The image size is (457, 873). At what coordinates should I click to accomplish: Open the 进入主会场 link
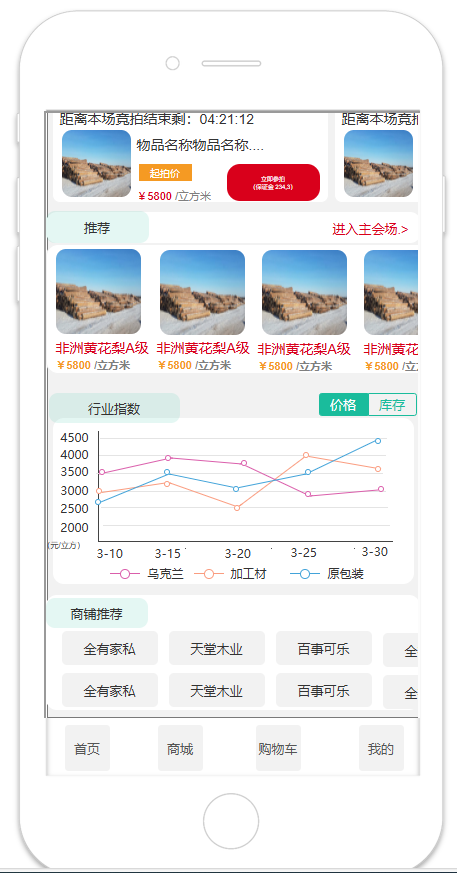pyautogui.click(x=370, y=229)
